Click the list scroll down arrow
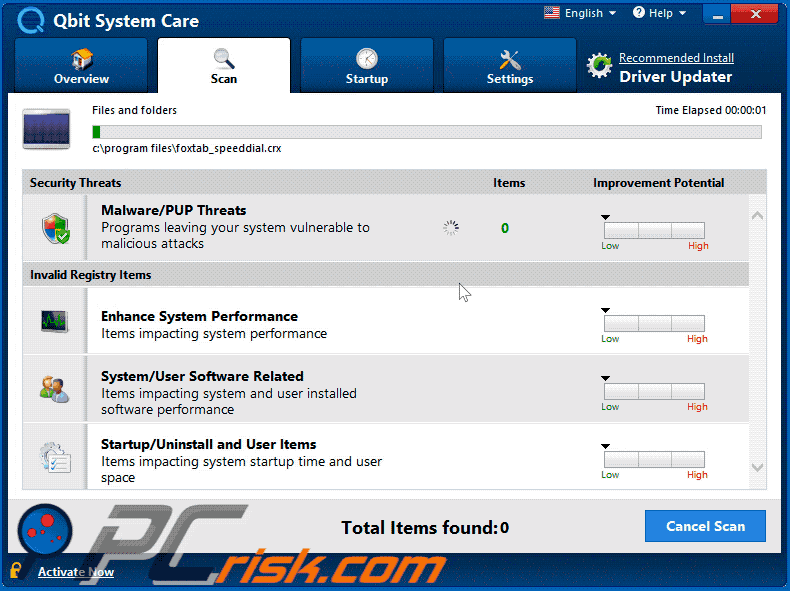This screenshot has width=790, height=591. tap(757, 468)
